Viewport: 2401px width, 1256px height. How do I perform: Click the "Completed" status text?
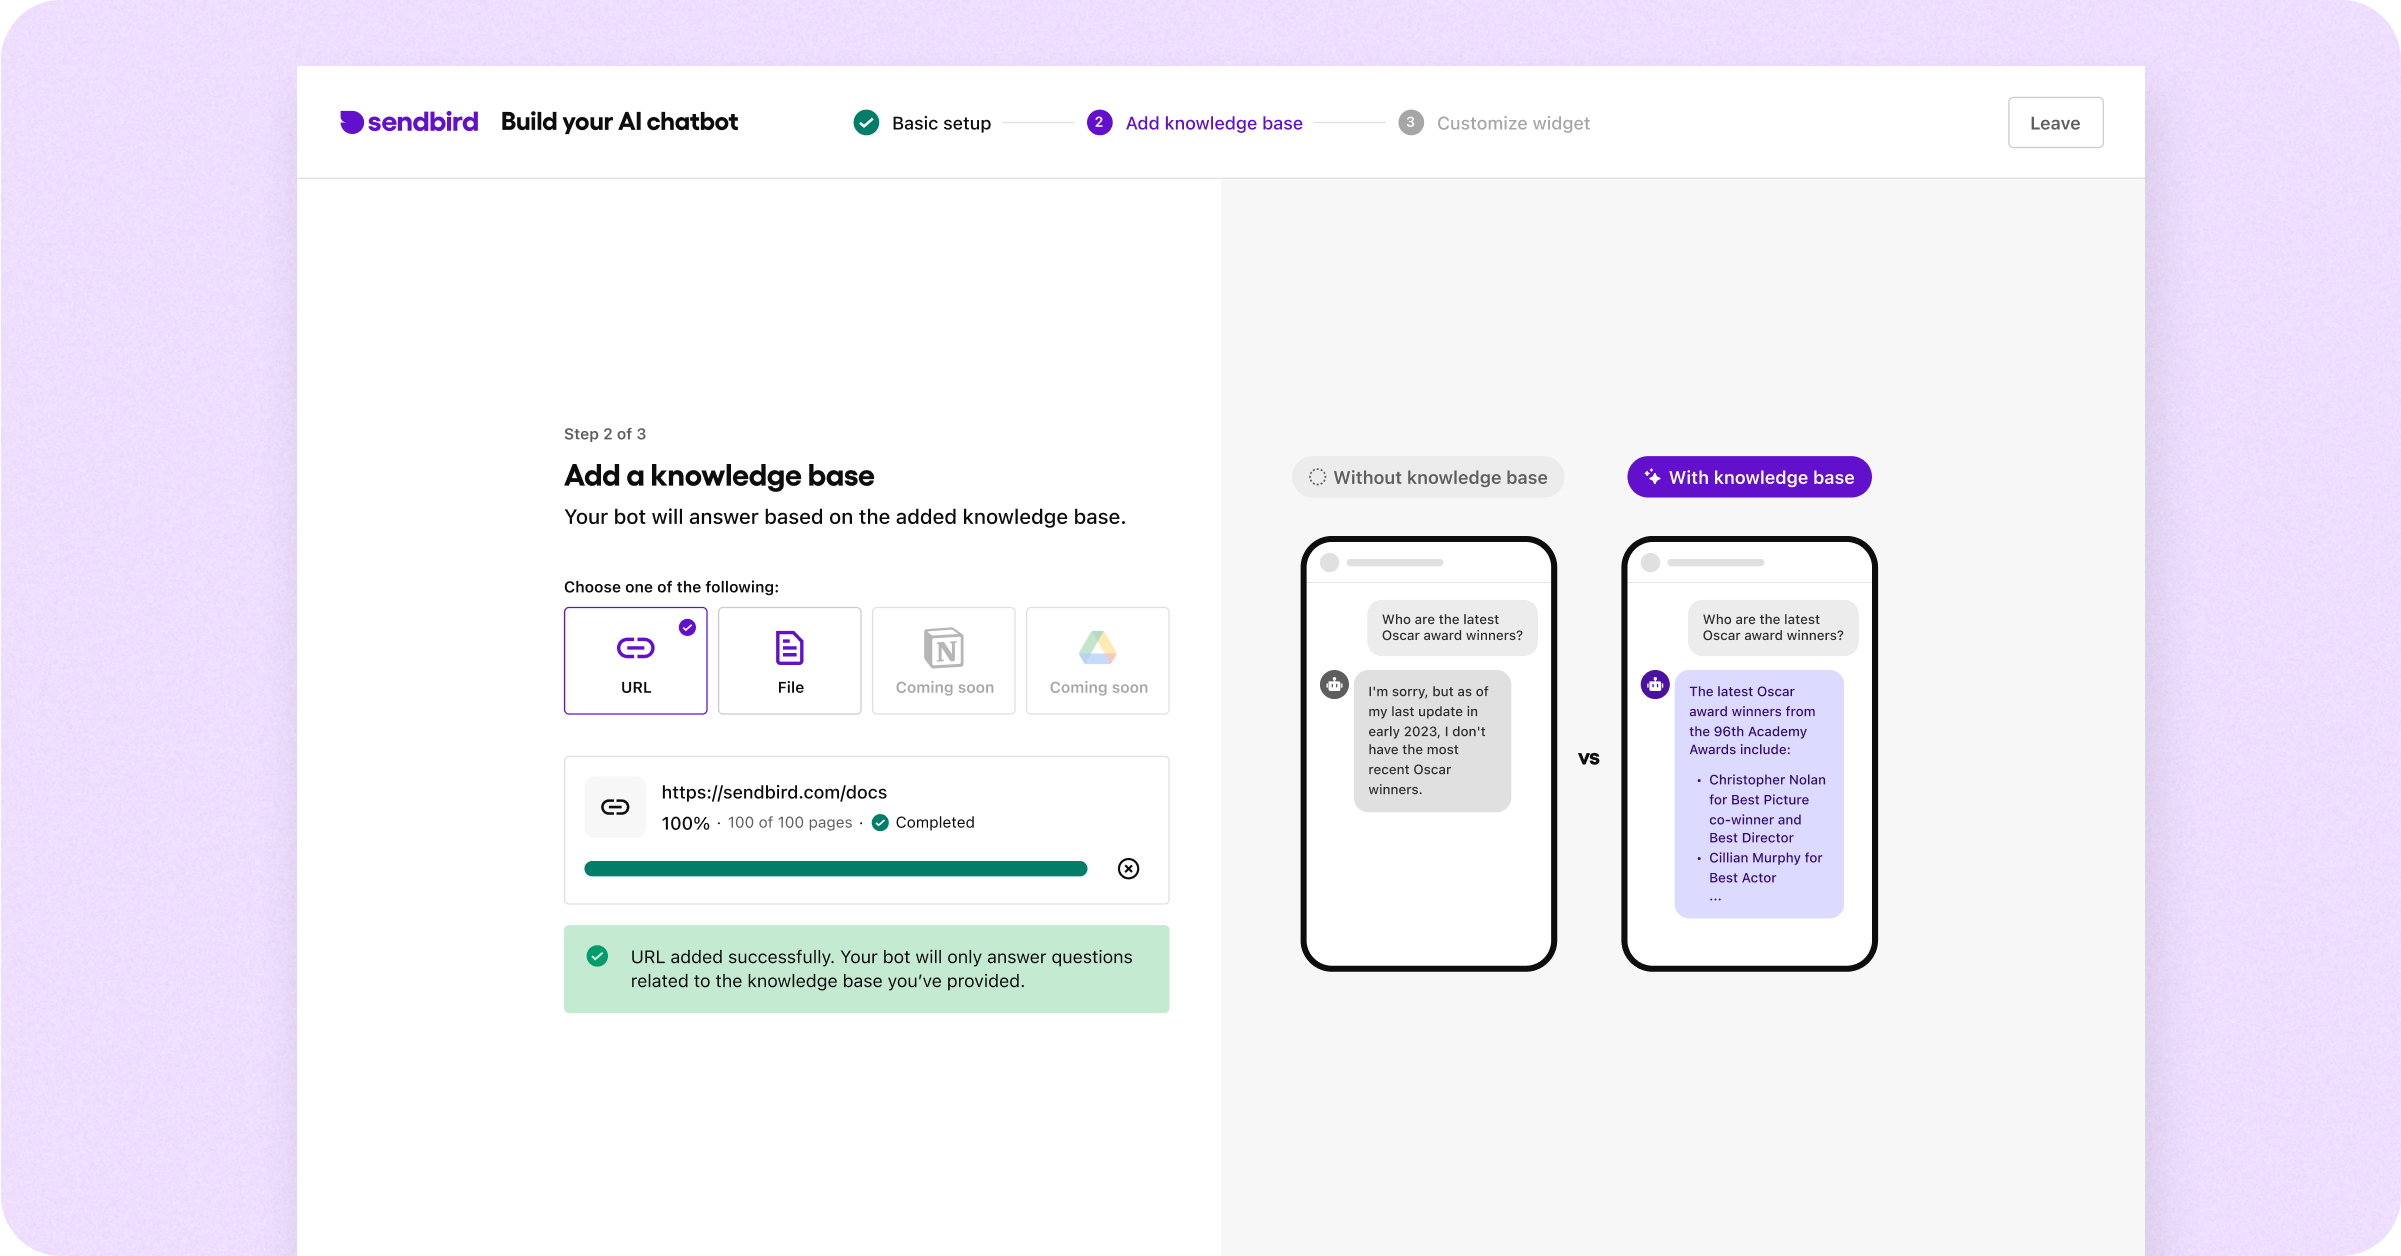pos(935,822)
